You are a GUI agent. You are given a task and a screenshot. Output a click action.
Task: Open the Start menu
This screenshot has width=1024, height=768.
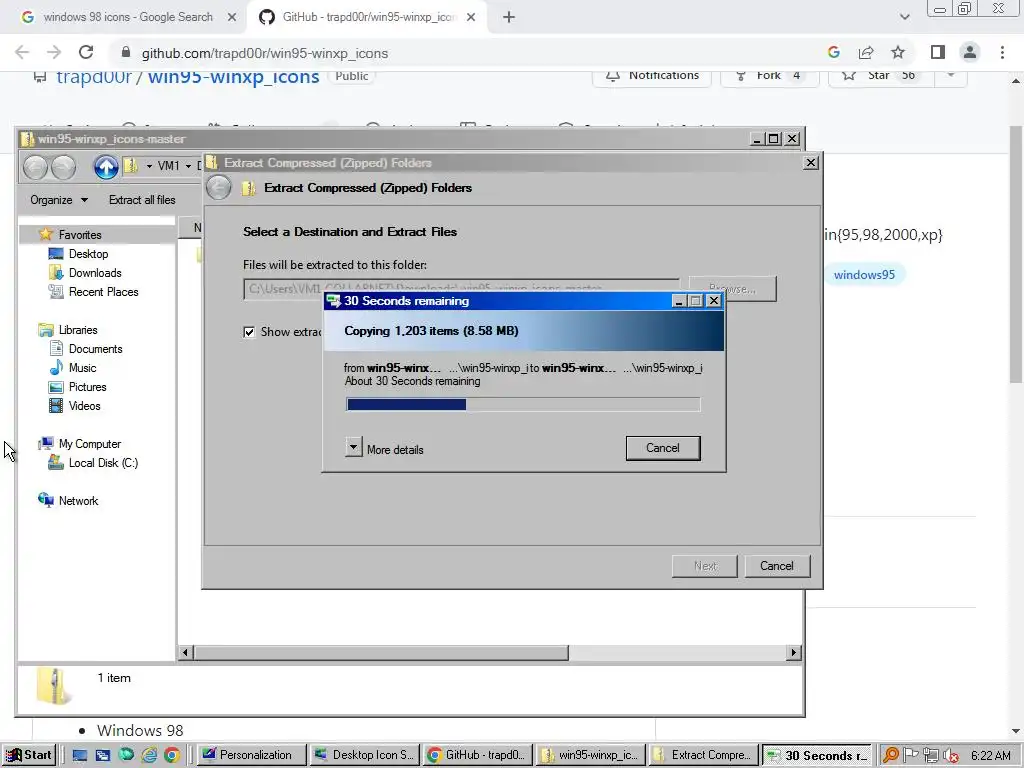pos(29,755)
